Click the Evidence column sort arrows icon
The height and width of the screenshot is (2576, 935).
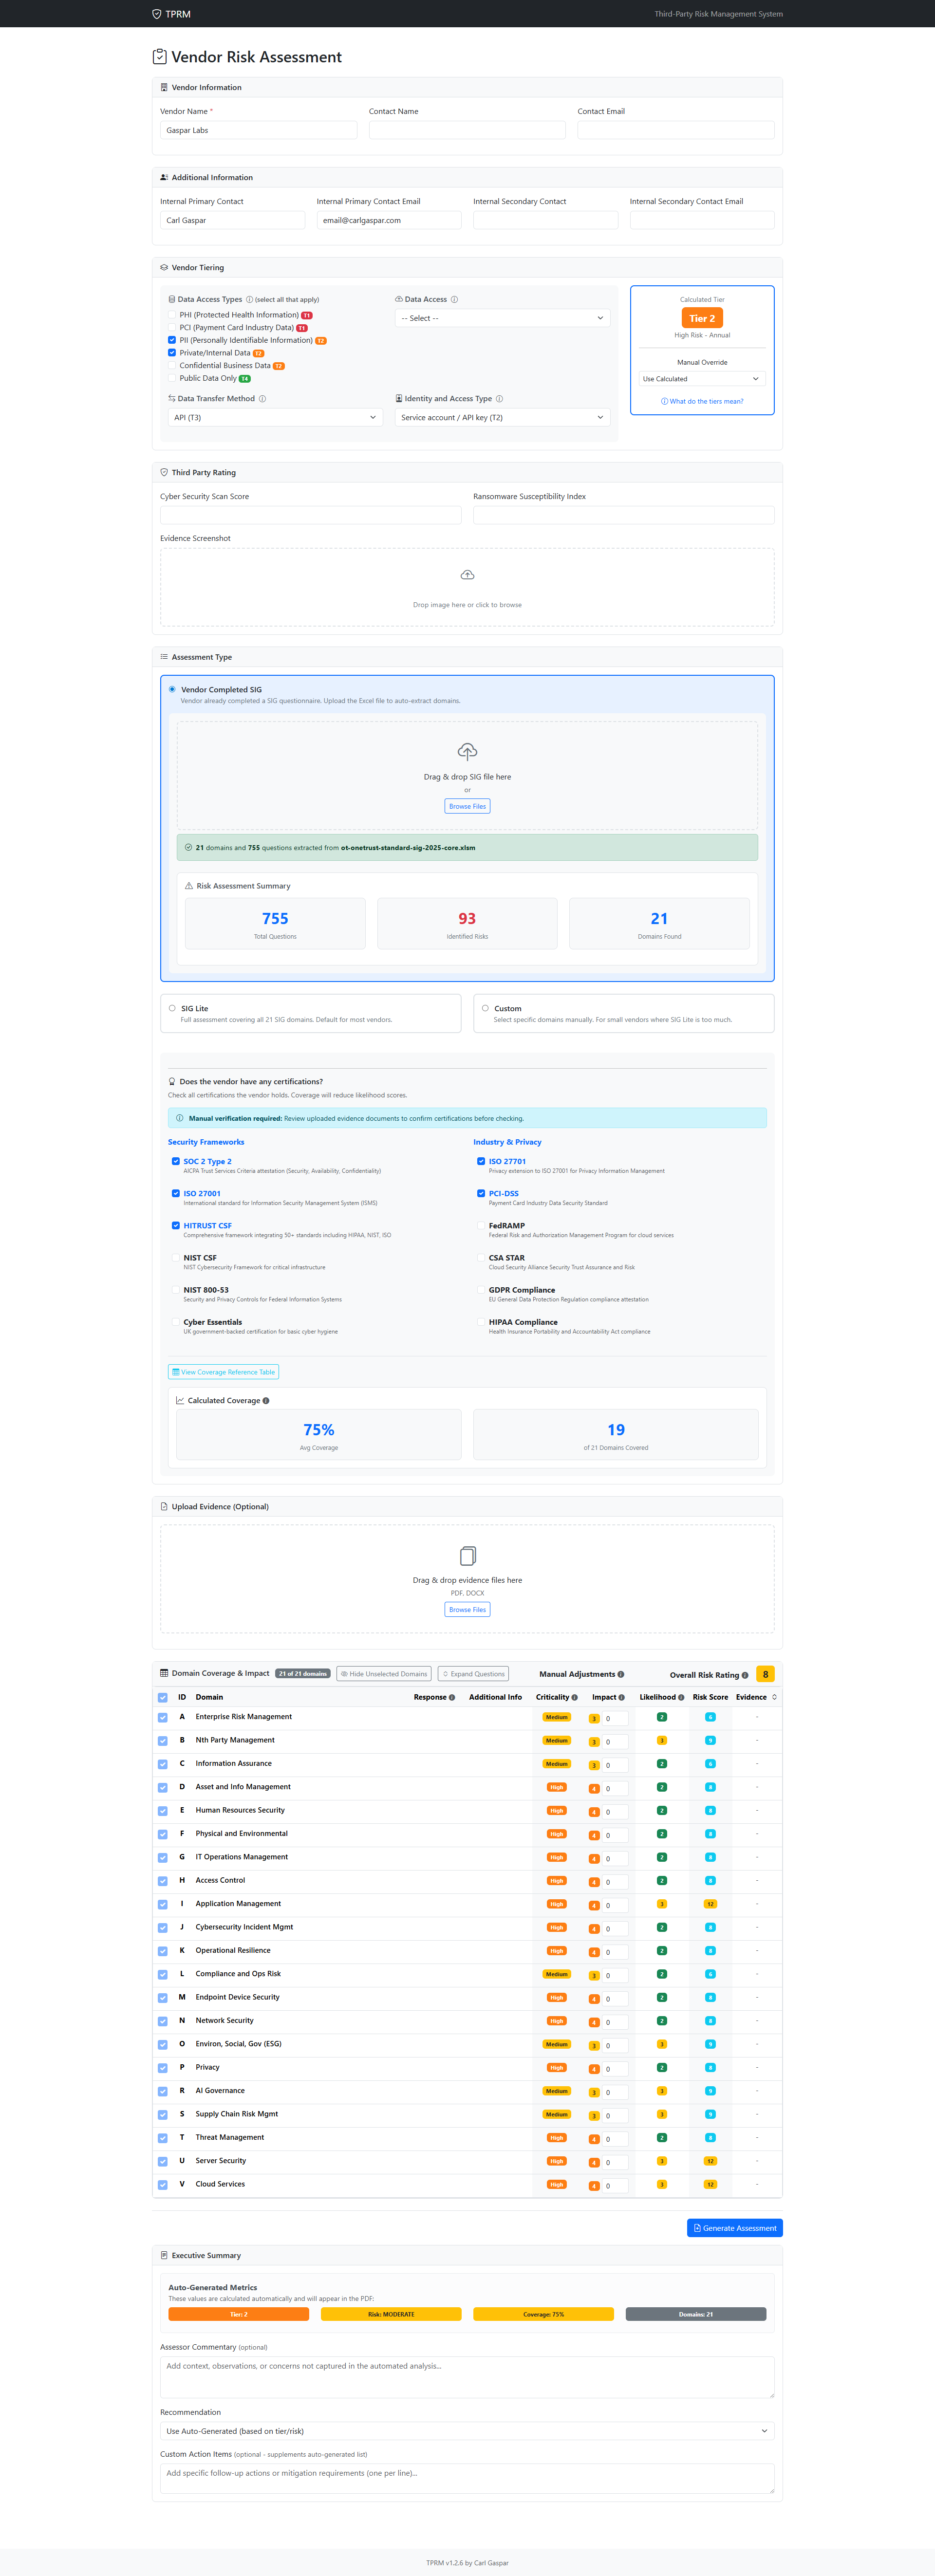point(774,1697)
